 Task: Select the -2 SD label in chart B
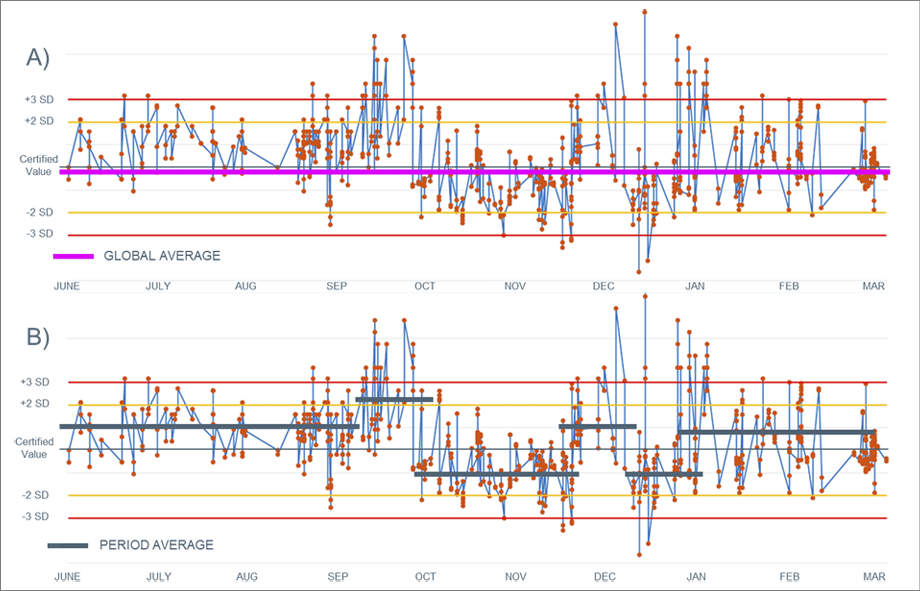point(39,495)
